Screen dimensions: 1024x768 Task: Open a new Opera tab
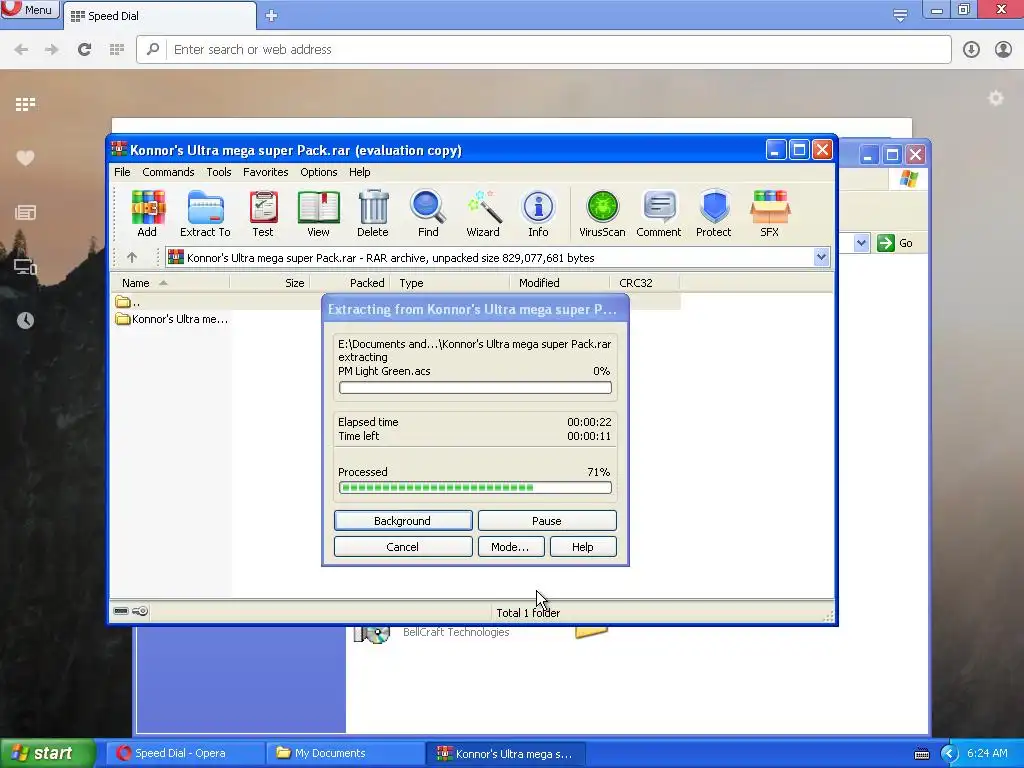[272, 16]
